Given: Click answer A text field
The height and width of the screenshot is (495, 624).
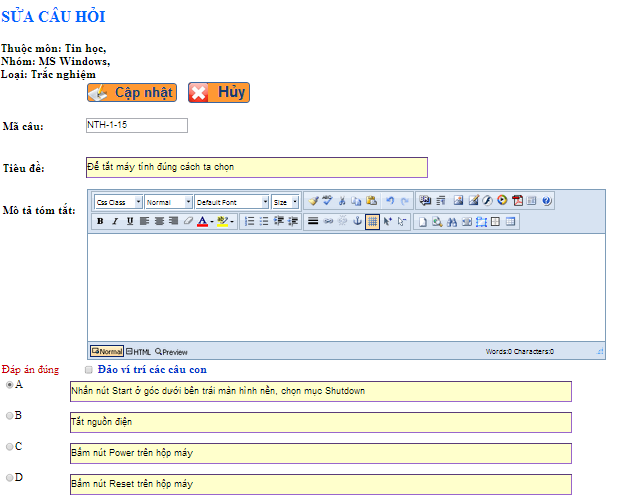Looking at the screenshot, I should pos(321,392).
